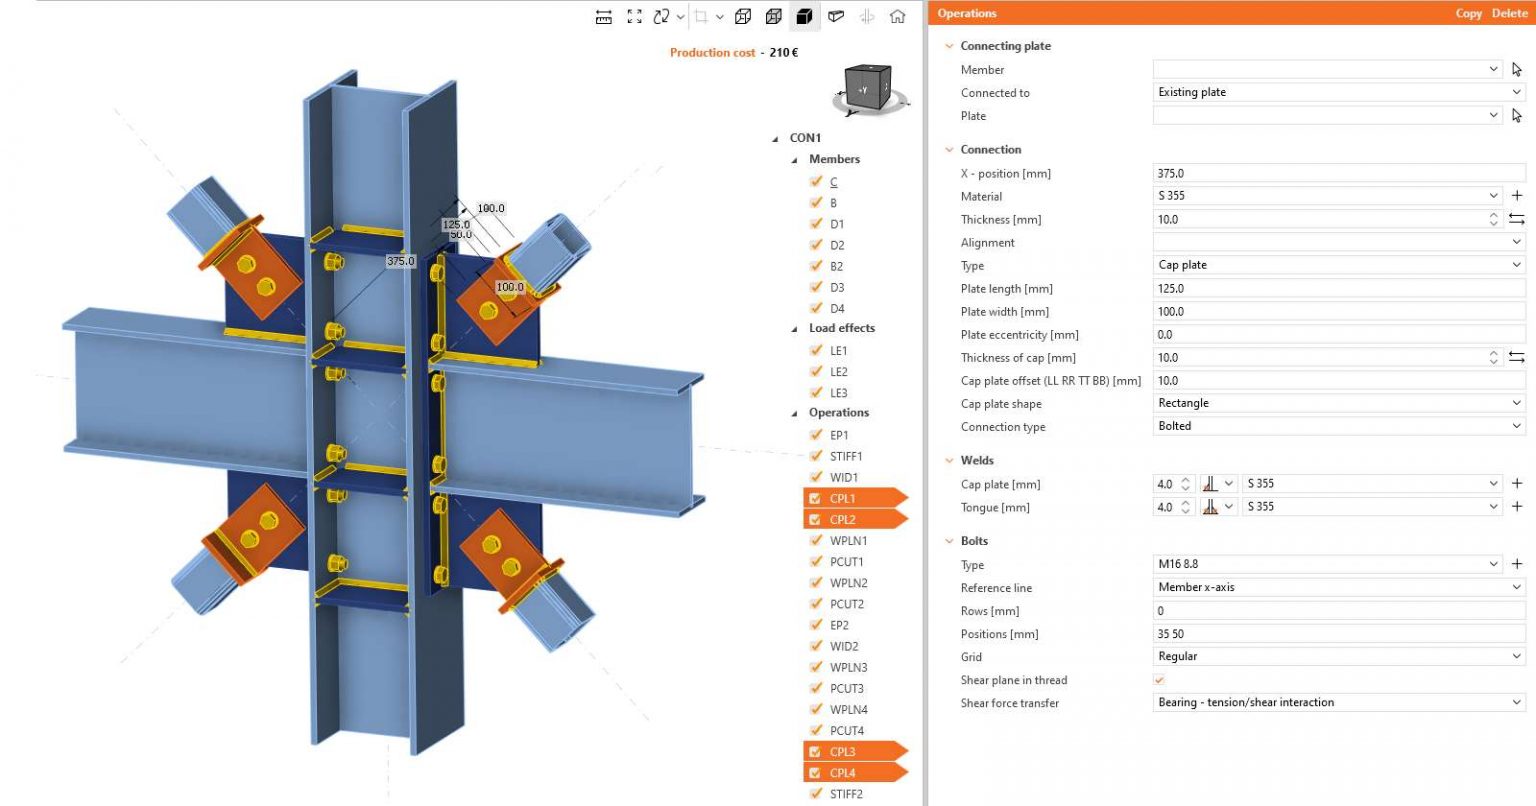This screenshot has height=806, width=1536.
Task: Select the solid shaded view cube icon
Action: 803,16
